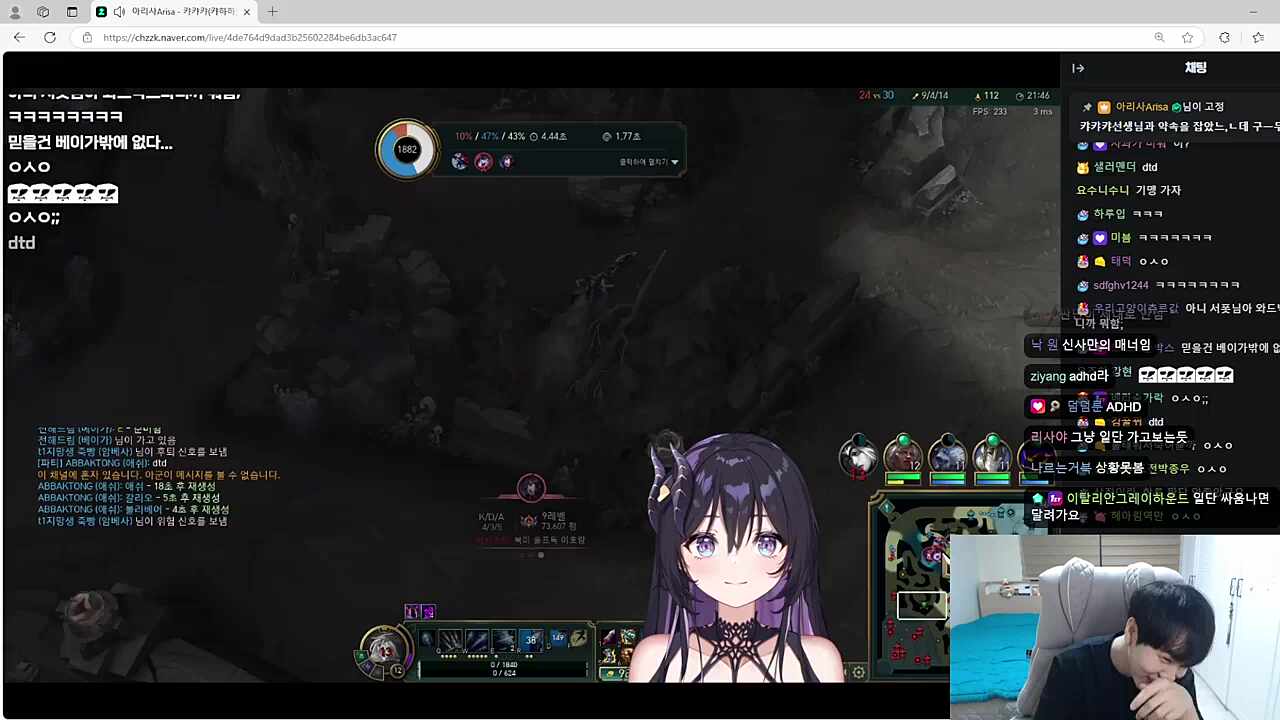Open chat user sdfghv1244 profile
This screenshot has width=1280, height=720.
[x=1120, y=285]
